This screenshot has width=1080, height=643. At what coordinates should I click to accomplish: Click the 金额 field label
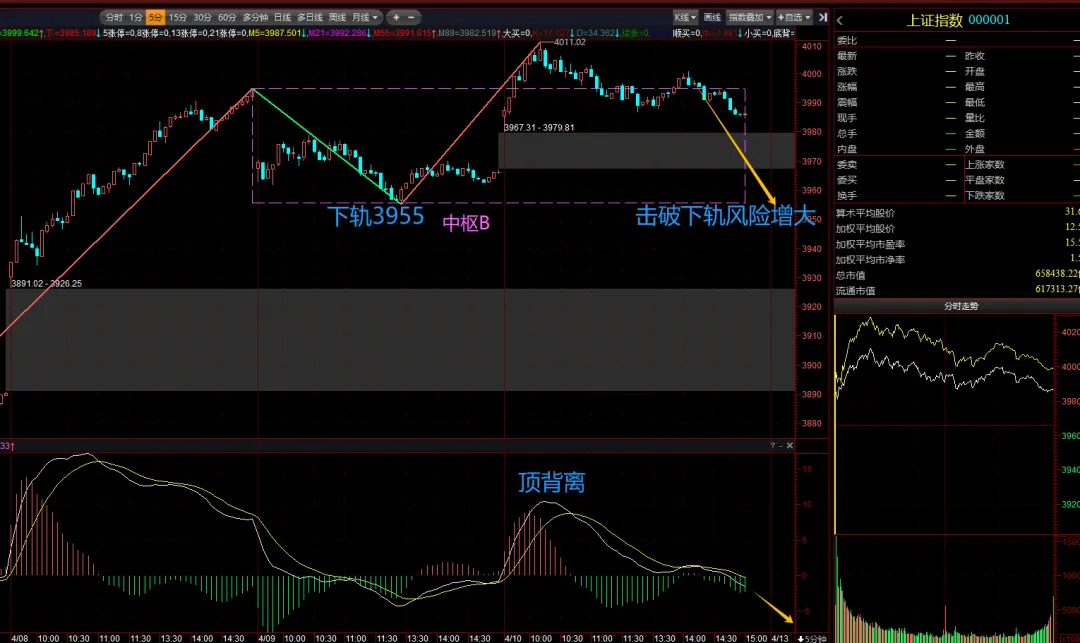pos(975,134)
